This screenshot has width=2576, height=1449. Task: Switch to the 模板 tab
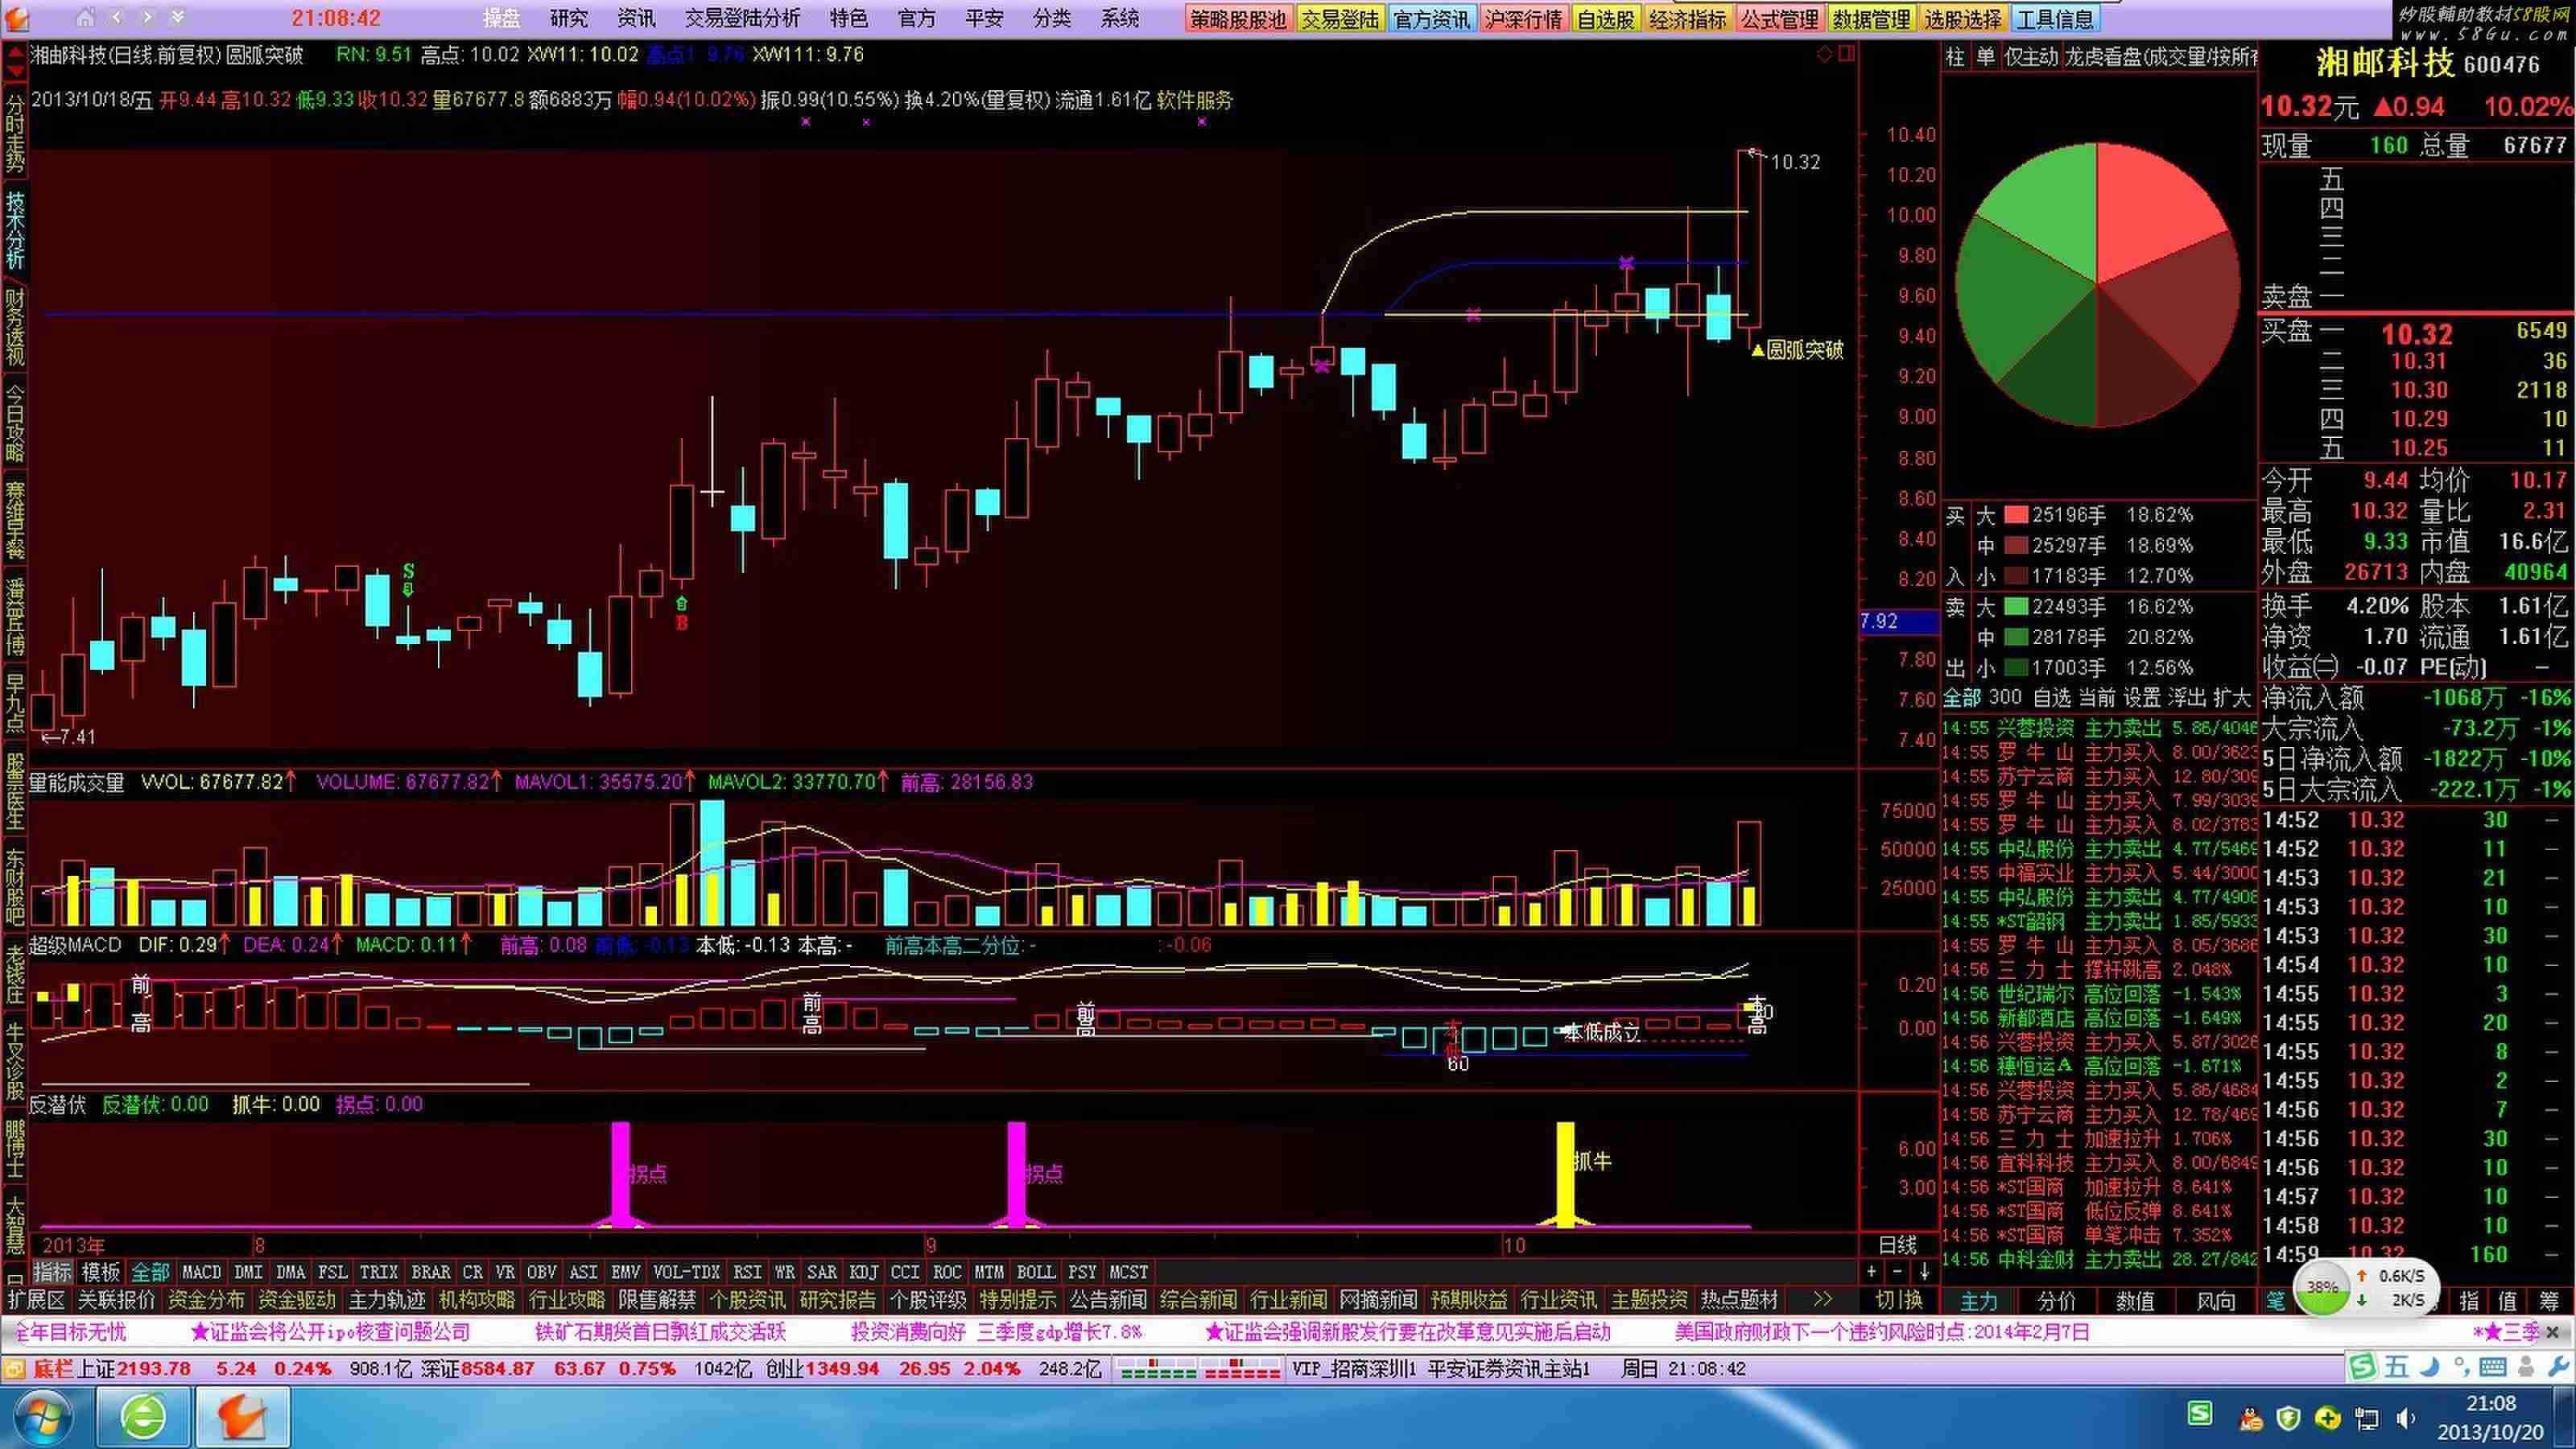tap(100, 1271)
